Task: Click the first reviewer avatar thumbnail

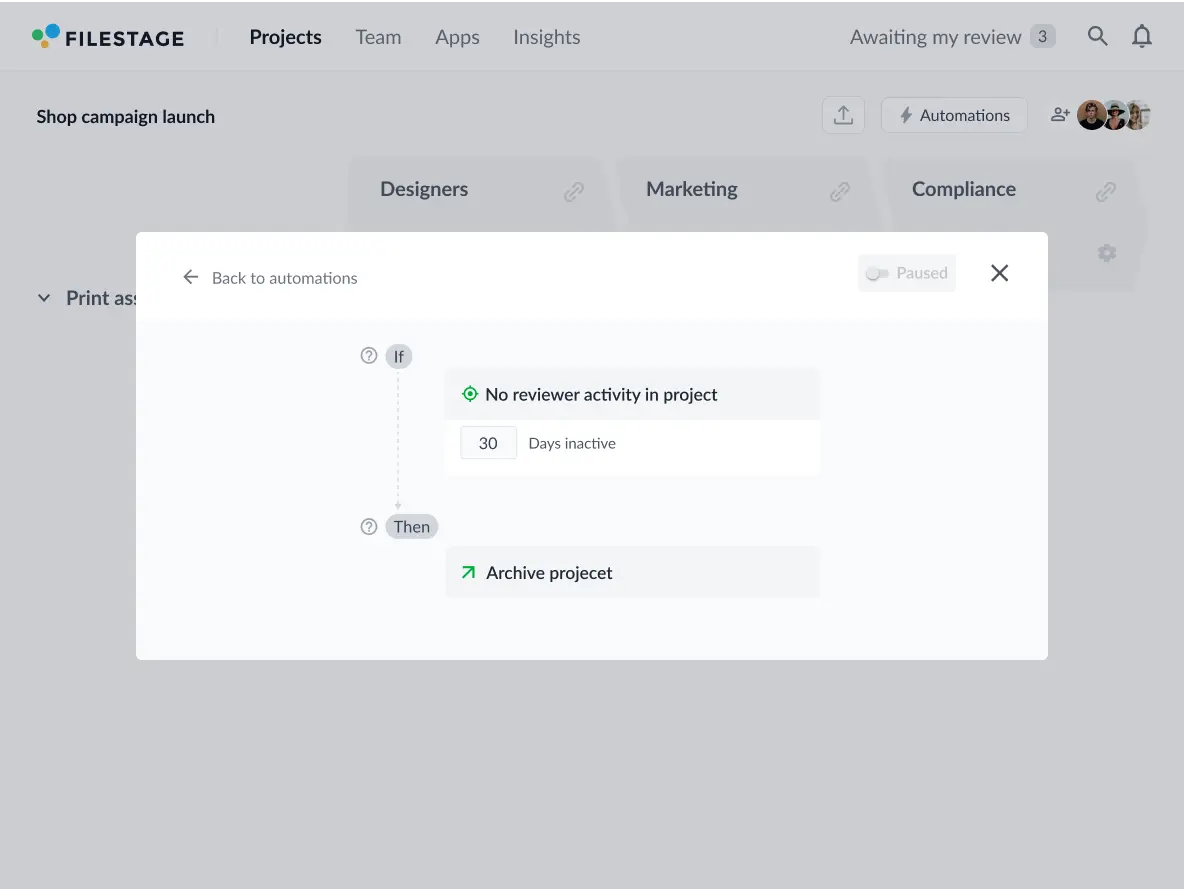Action: (x=1091, y=114)
